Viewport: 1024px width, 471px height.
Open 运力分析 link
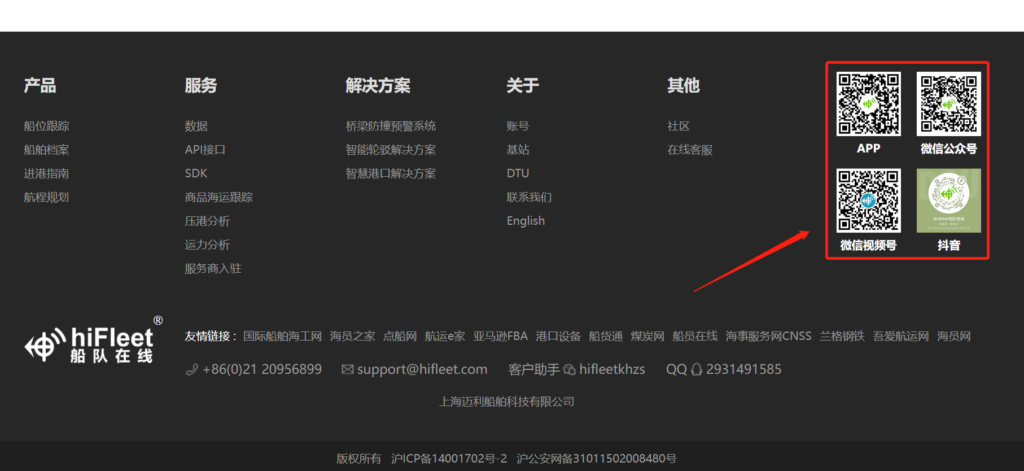(207, 244)
